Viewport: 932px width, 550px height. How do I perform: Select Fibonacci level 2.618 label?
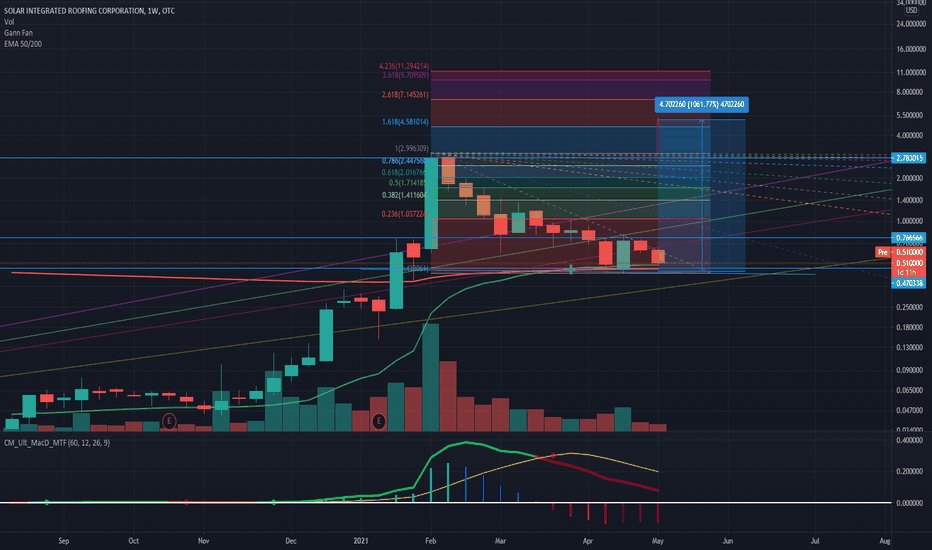point(405,95)
